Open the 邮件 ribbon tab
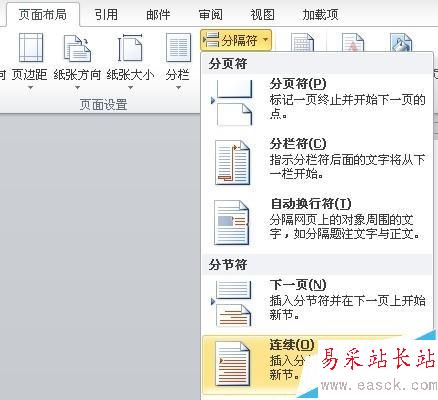438x400 pixels. tap(158, 15)
